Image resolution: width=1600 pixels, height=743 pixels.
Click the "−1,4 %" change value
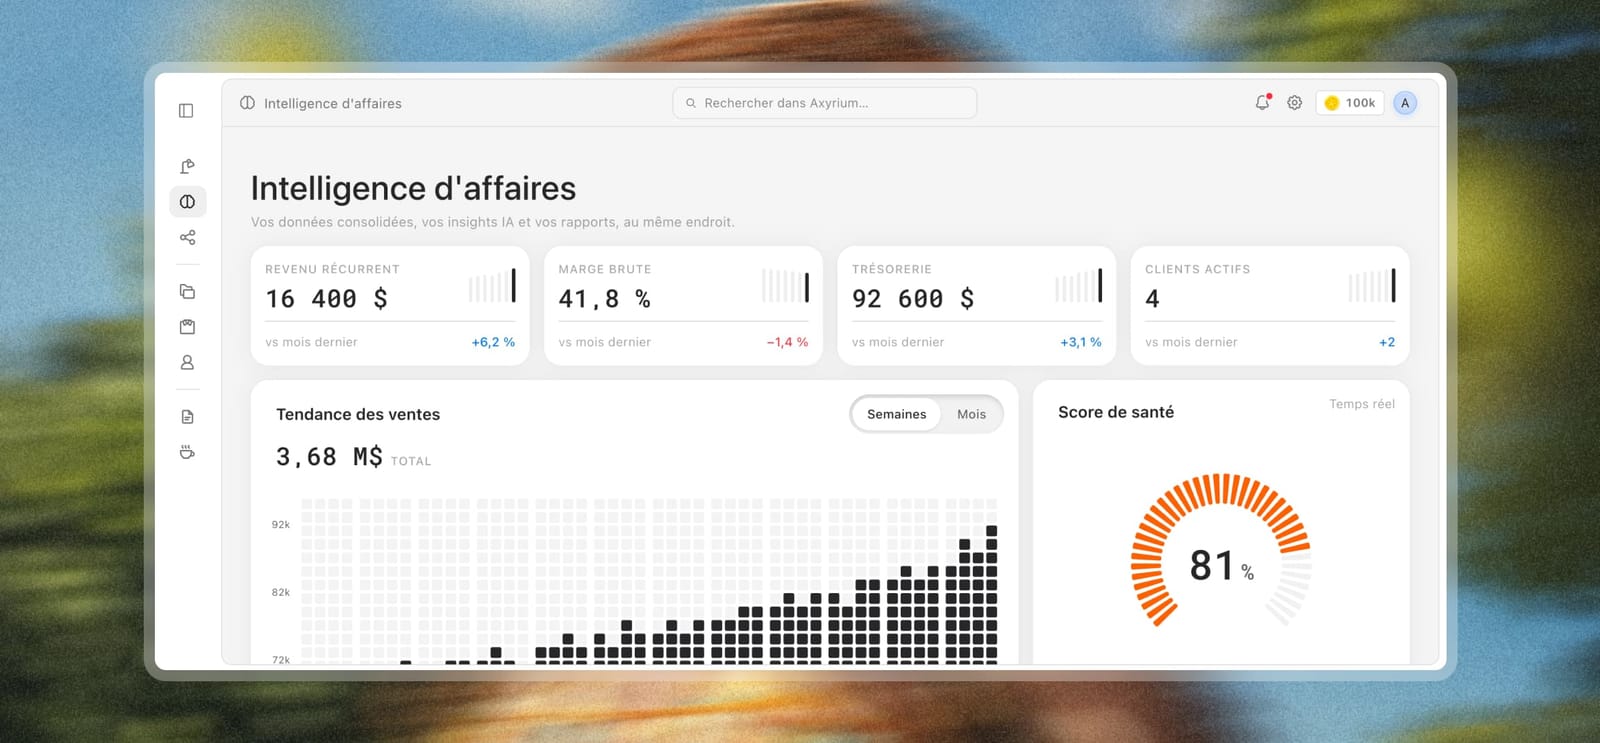tap(787, 342)
